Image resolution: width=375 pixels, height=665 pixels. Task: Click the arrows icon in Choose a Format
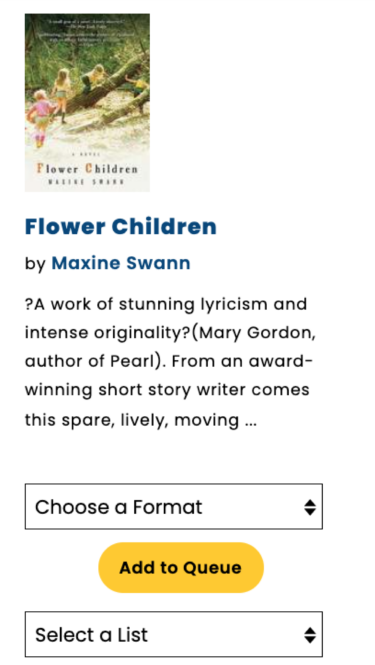pos(310,507)
